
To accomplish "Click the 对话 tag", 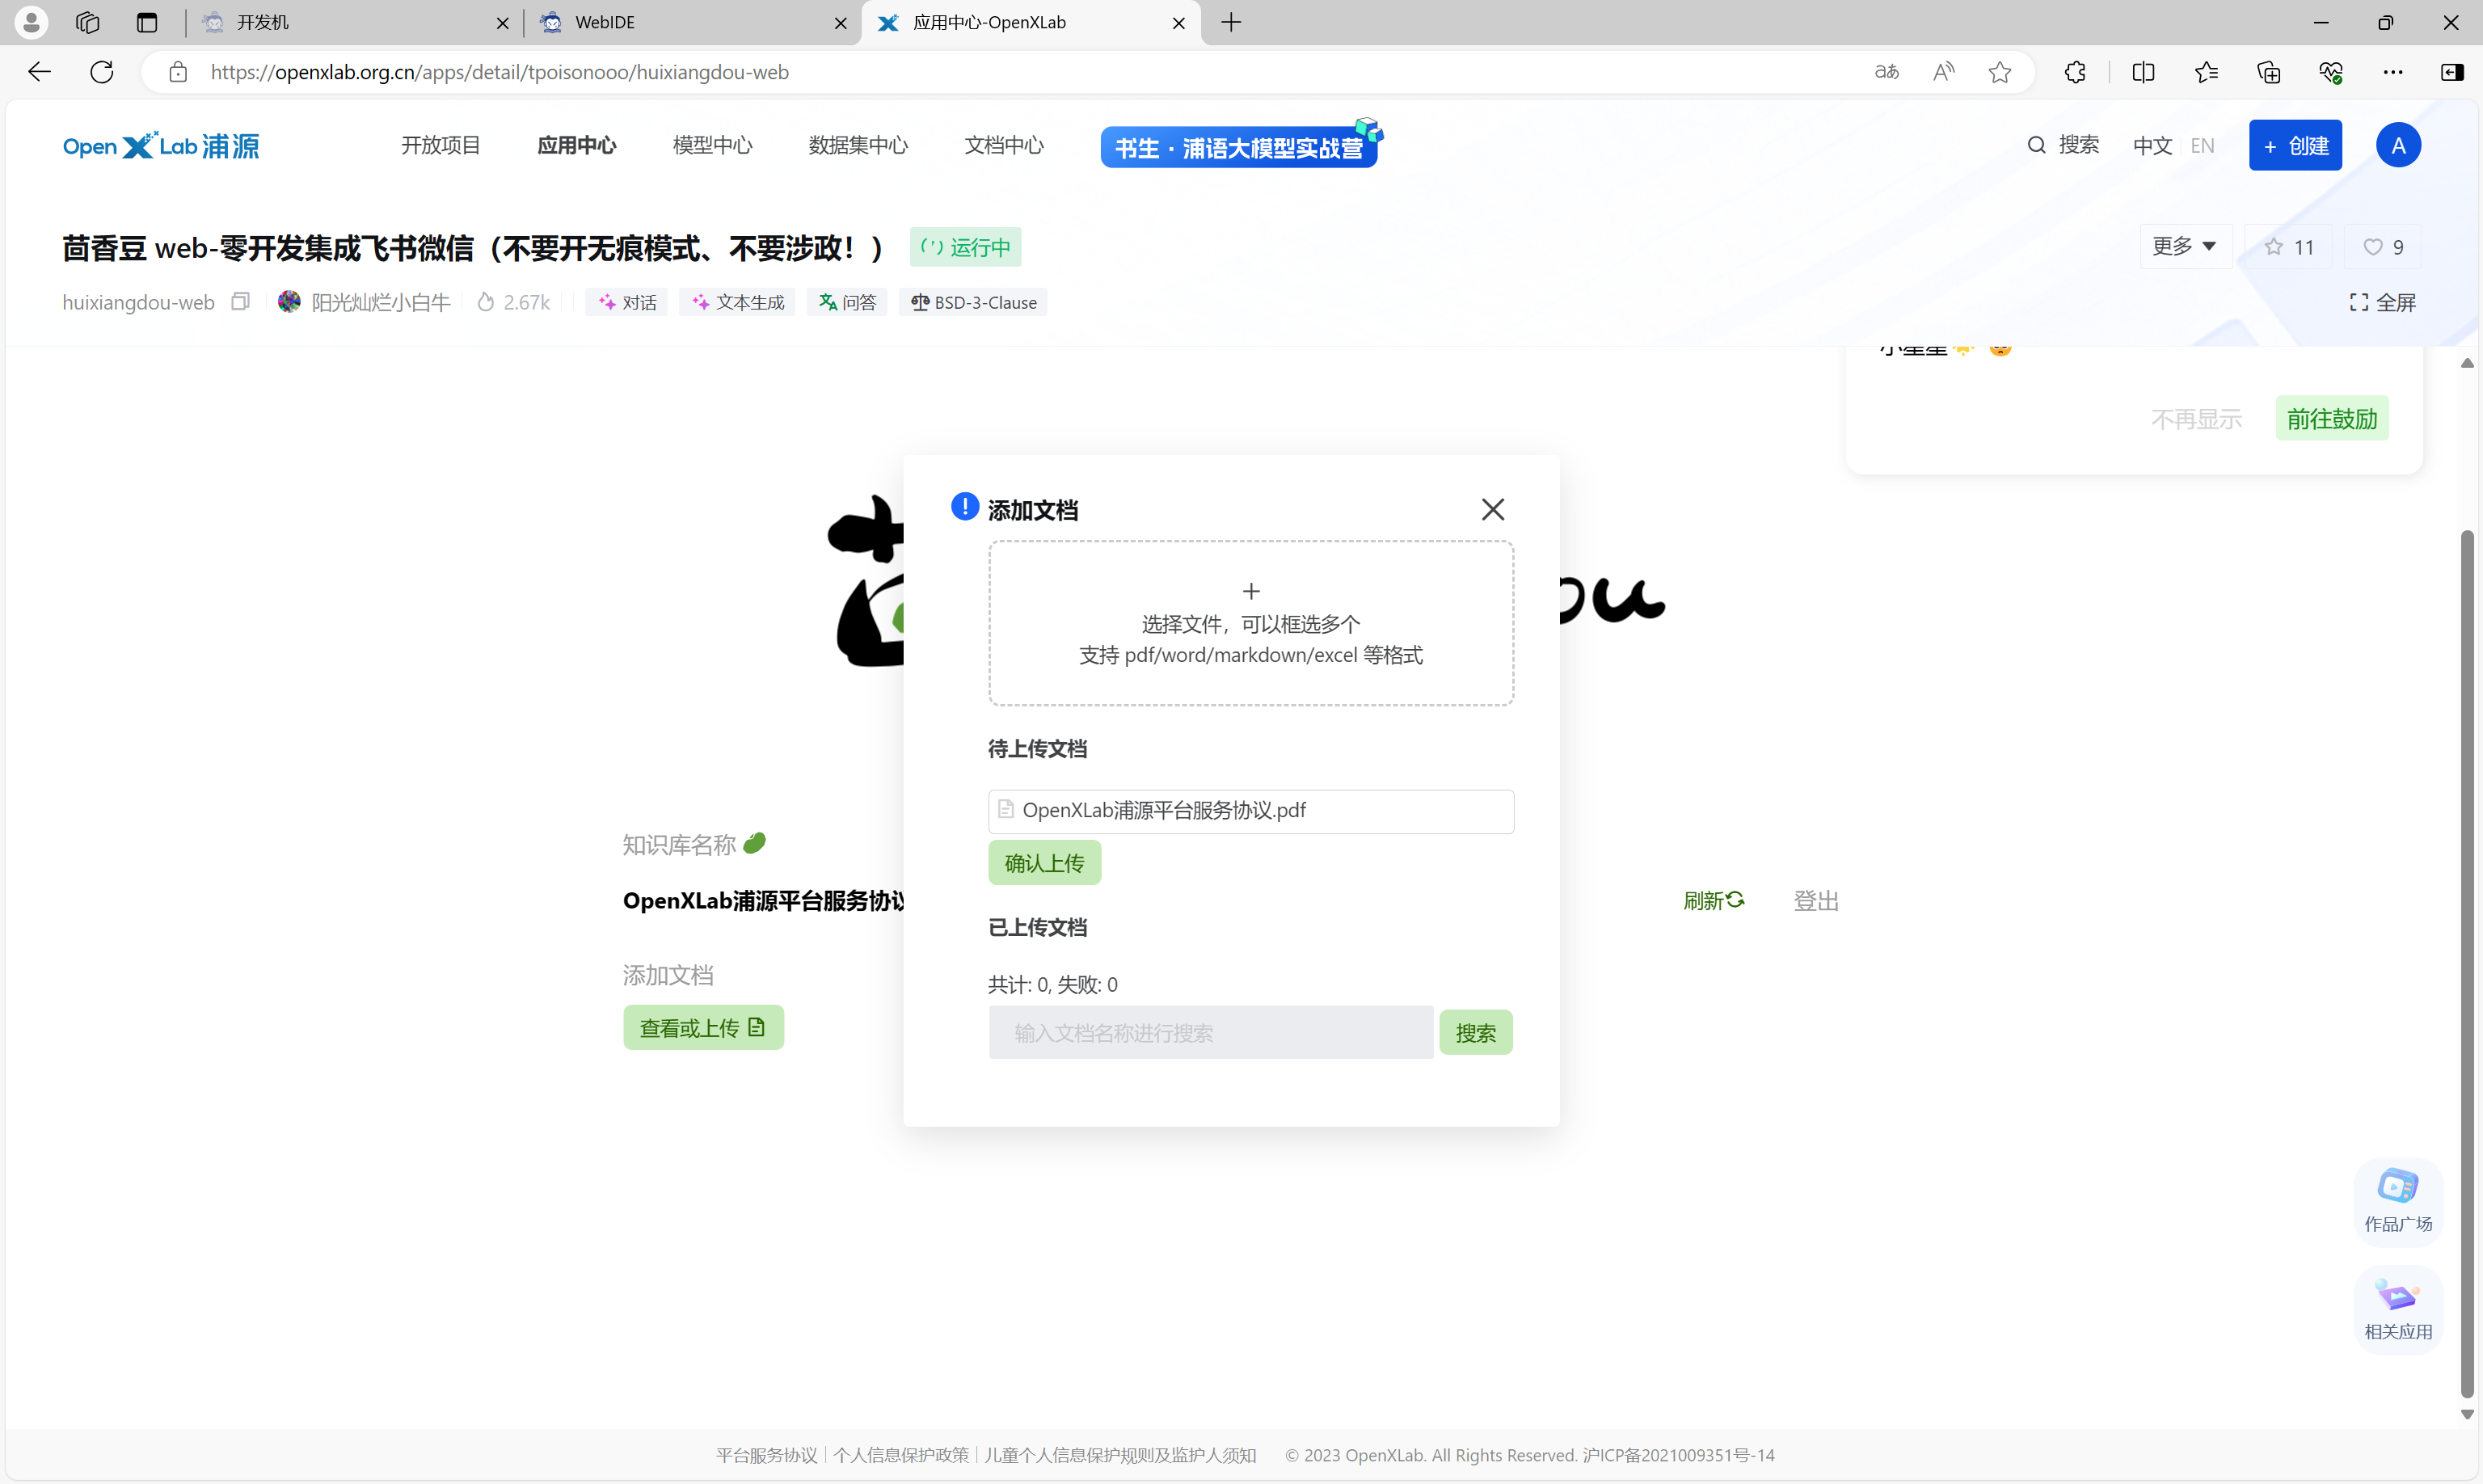I will click(627, 302).
